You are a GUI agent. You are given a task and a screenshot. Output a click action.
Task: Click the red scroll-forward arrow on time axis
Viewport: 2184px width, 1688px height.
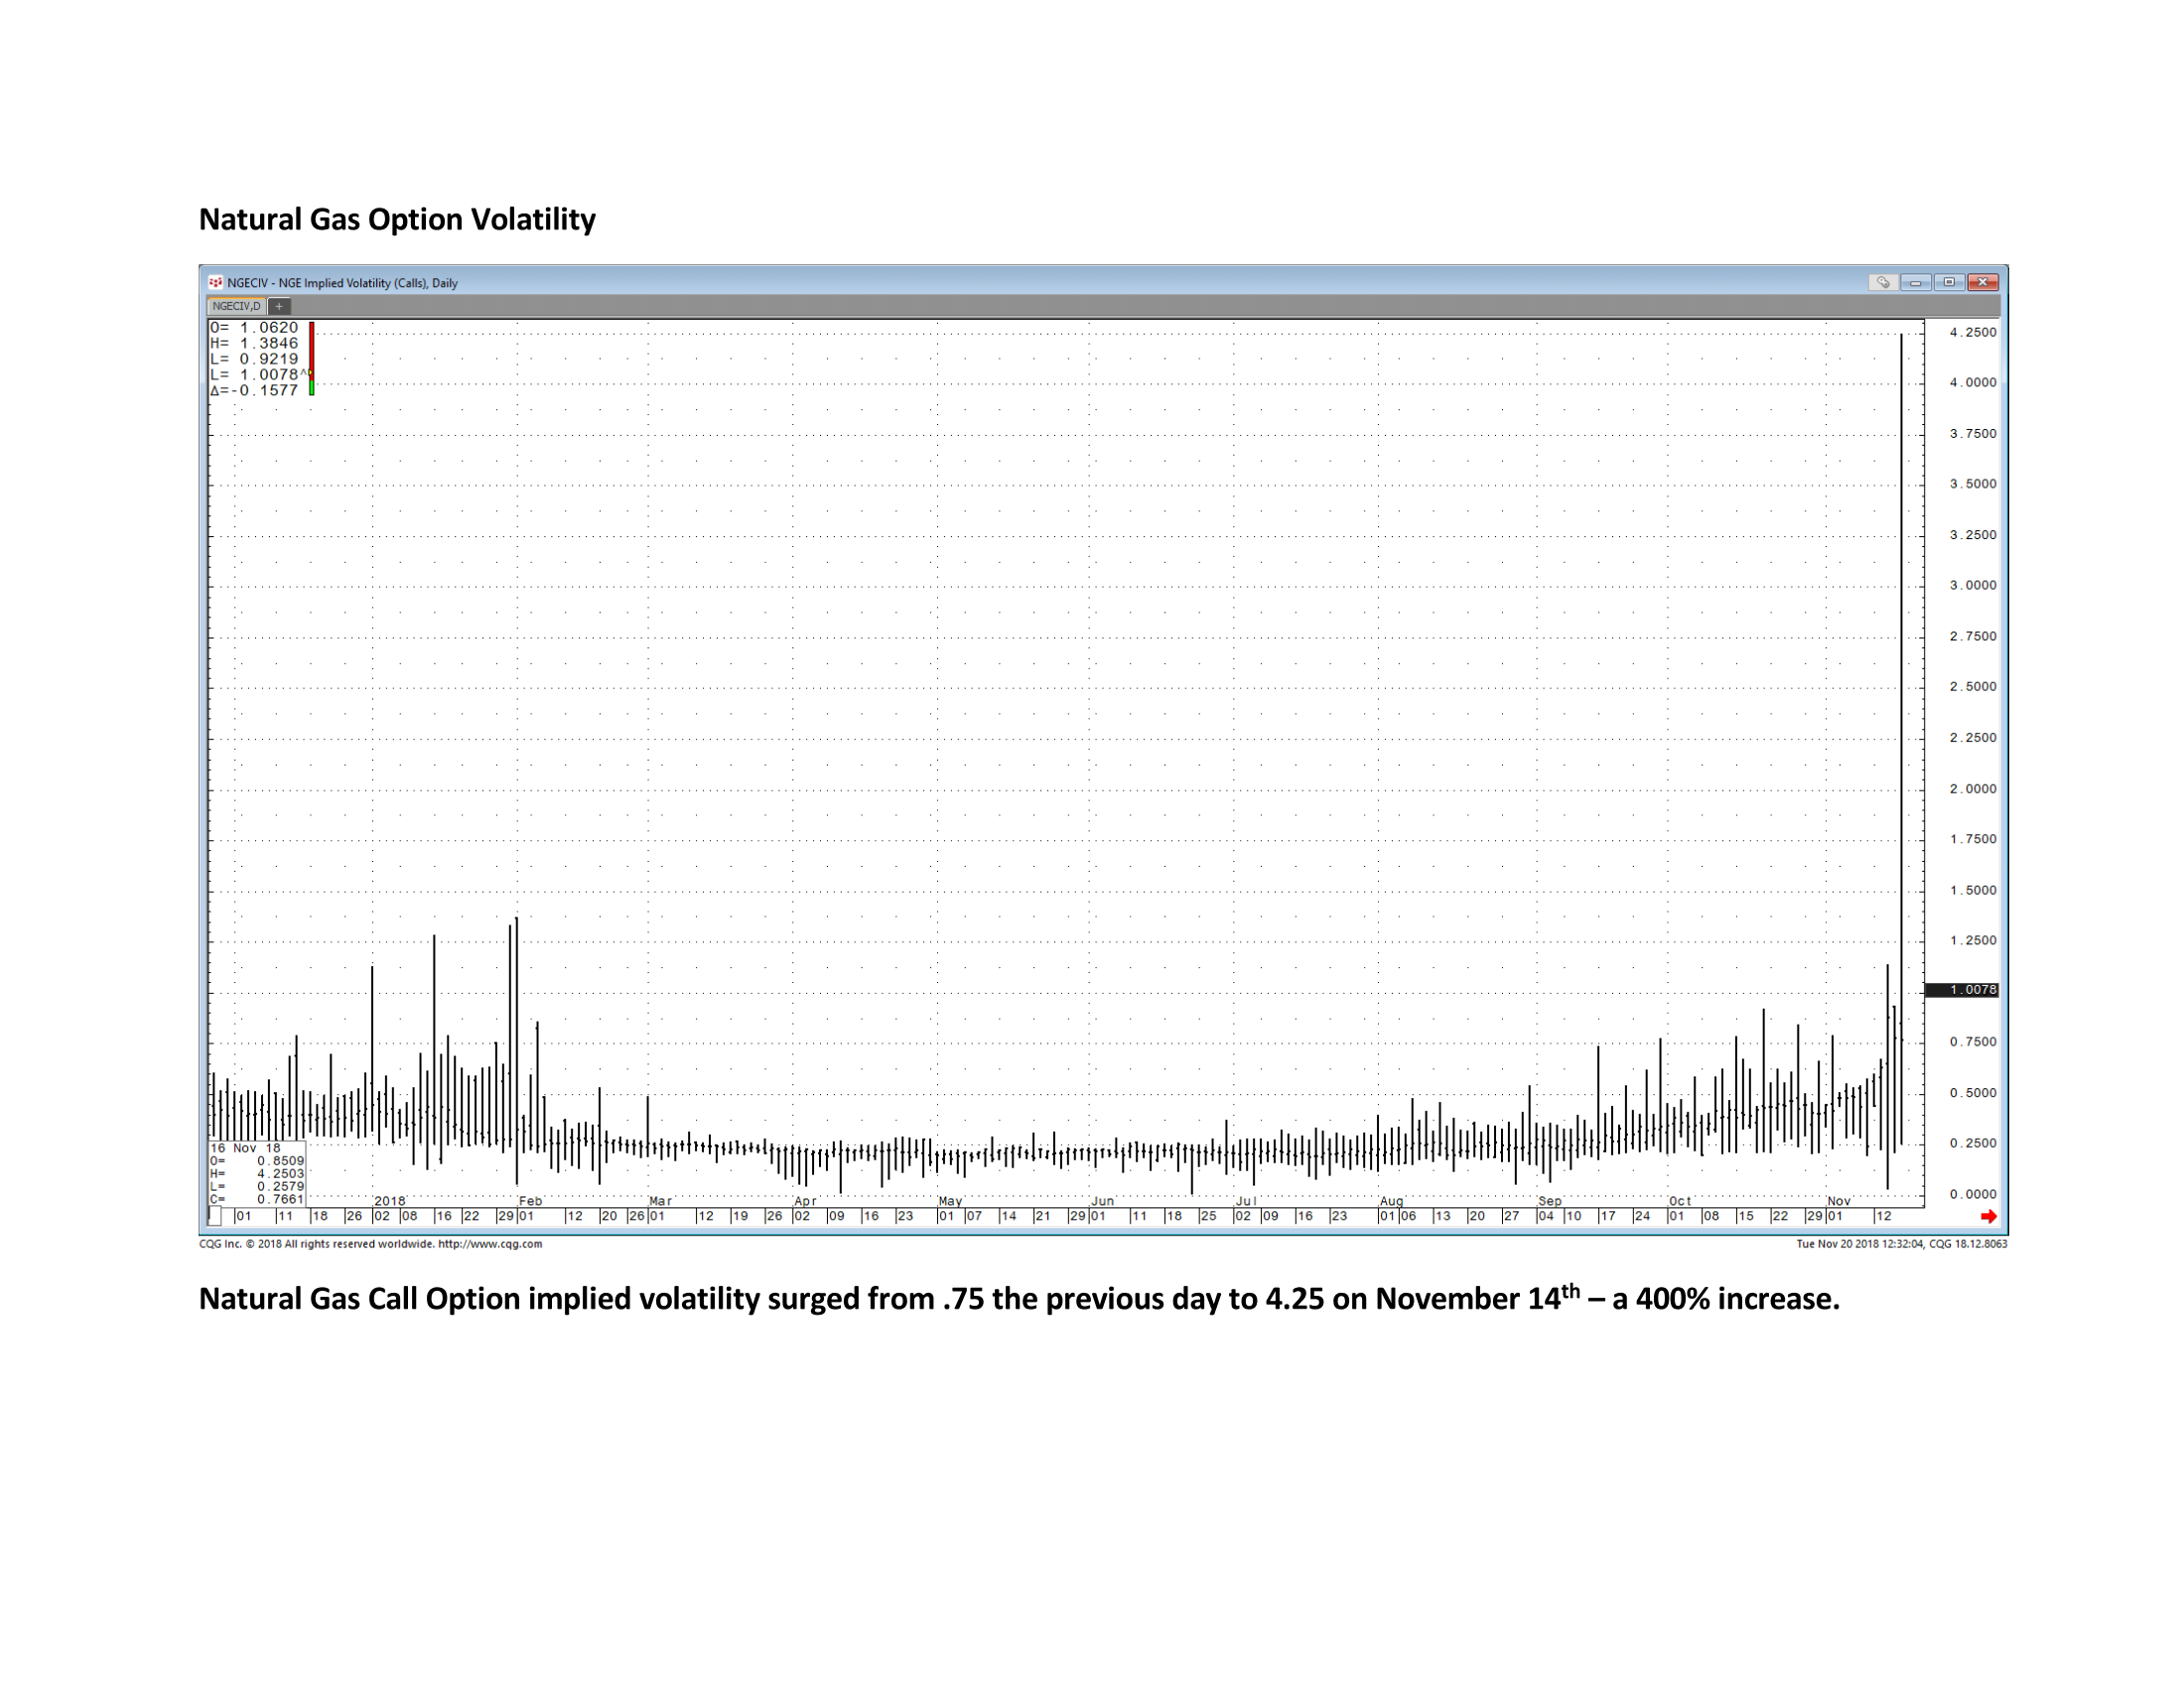click(1988, 1216)
